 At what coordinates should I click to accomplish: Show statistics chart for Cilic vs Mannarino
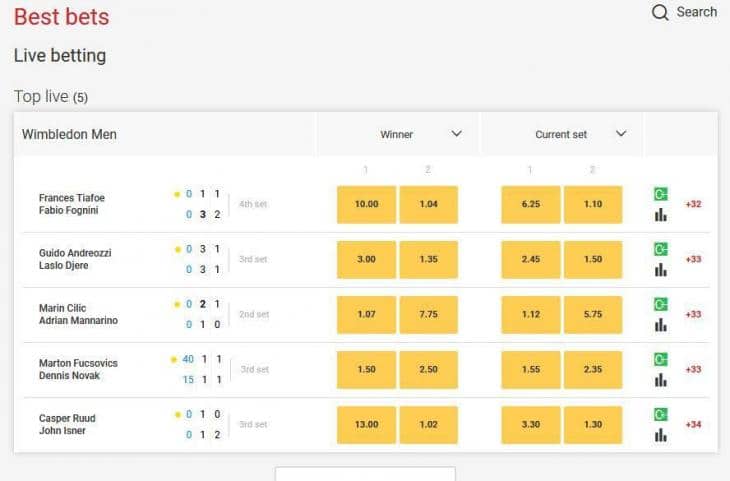(x=660, y=324)
